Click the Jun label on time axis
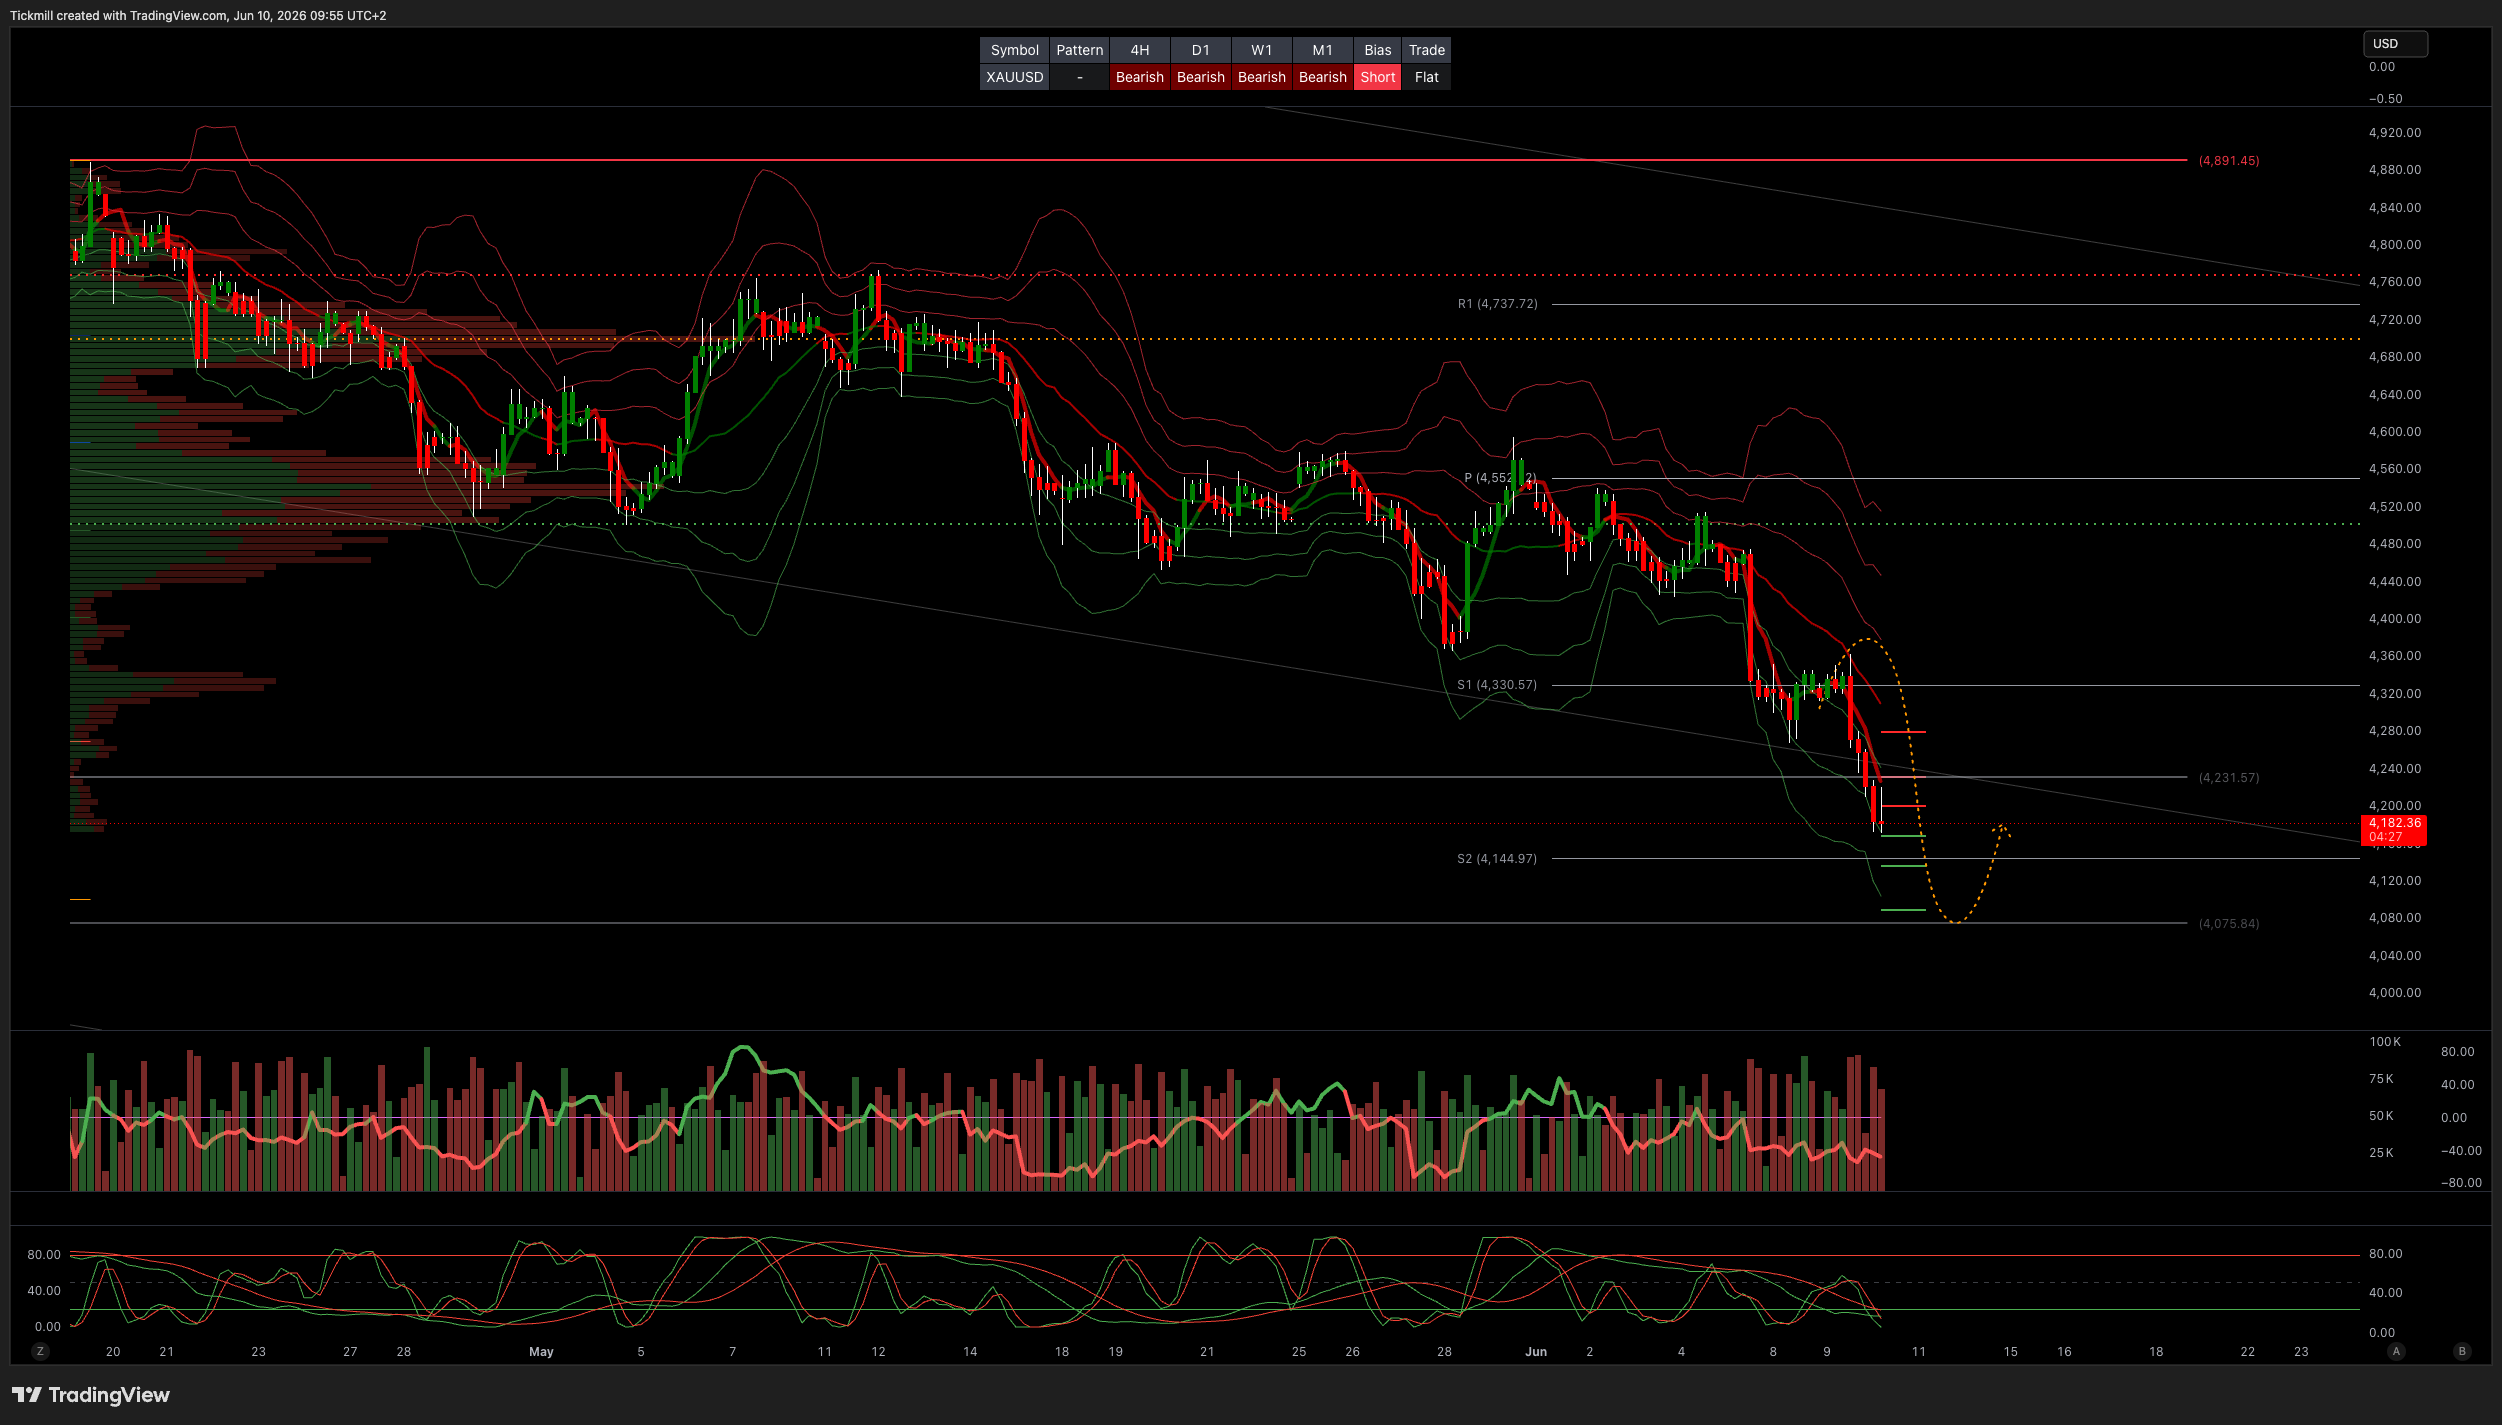Screen dimensions: 2502x1425 tap(1536, 1351)
